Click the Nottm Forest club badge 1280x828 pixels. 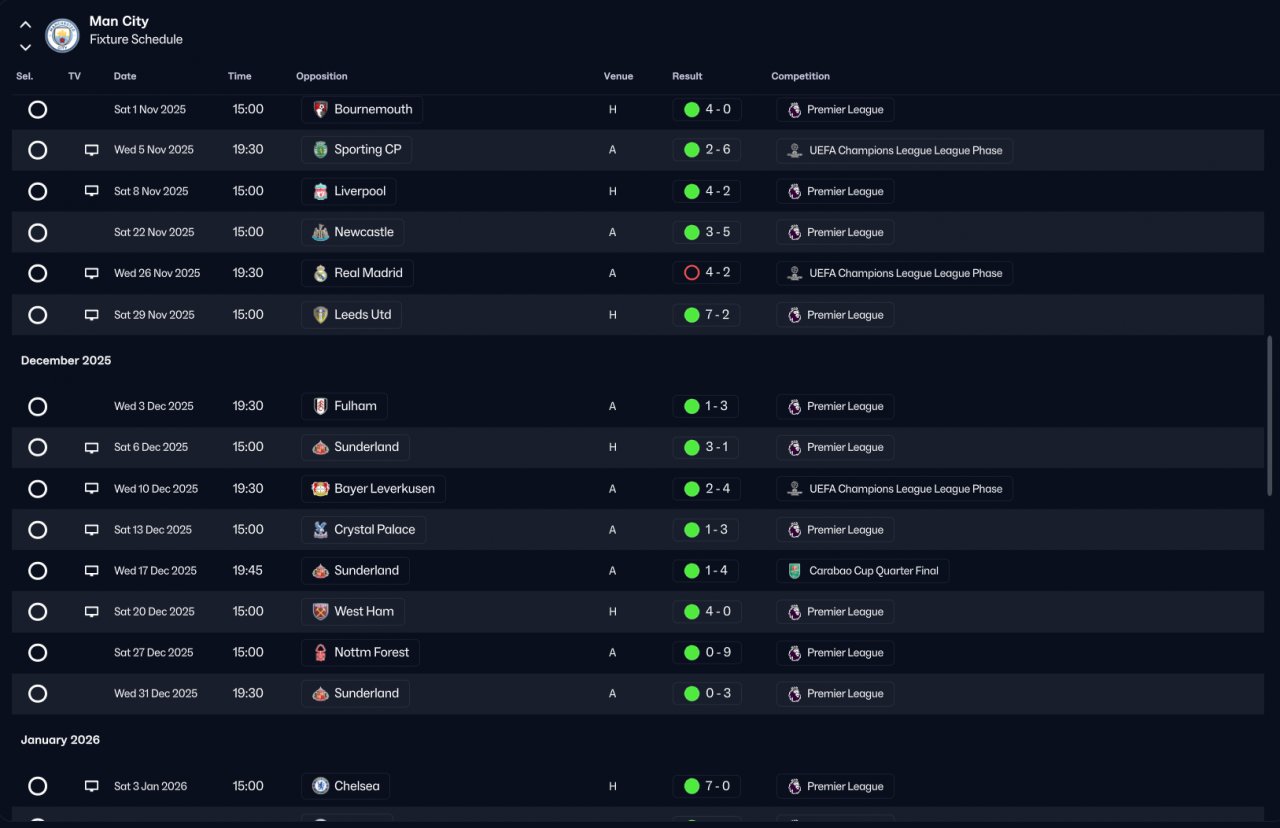point(320,653)
